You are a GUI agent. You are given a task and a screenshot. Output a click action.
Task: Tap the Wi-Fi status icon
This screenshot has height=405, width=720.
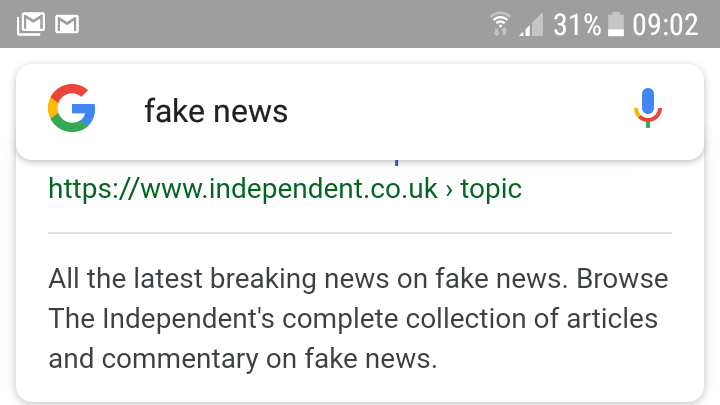500,23
